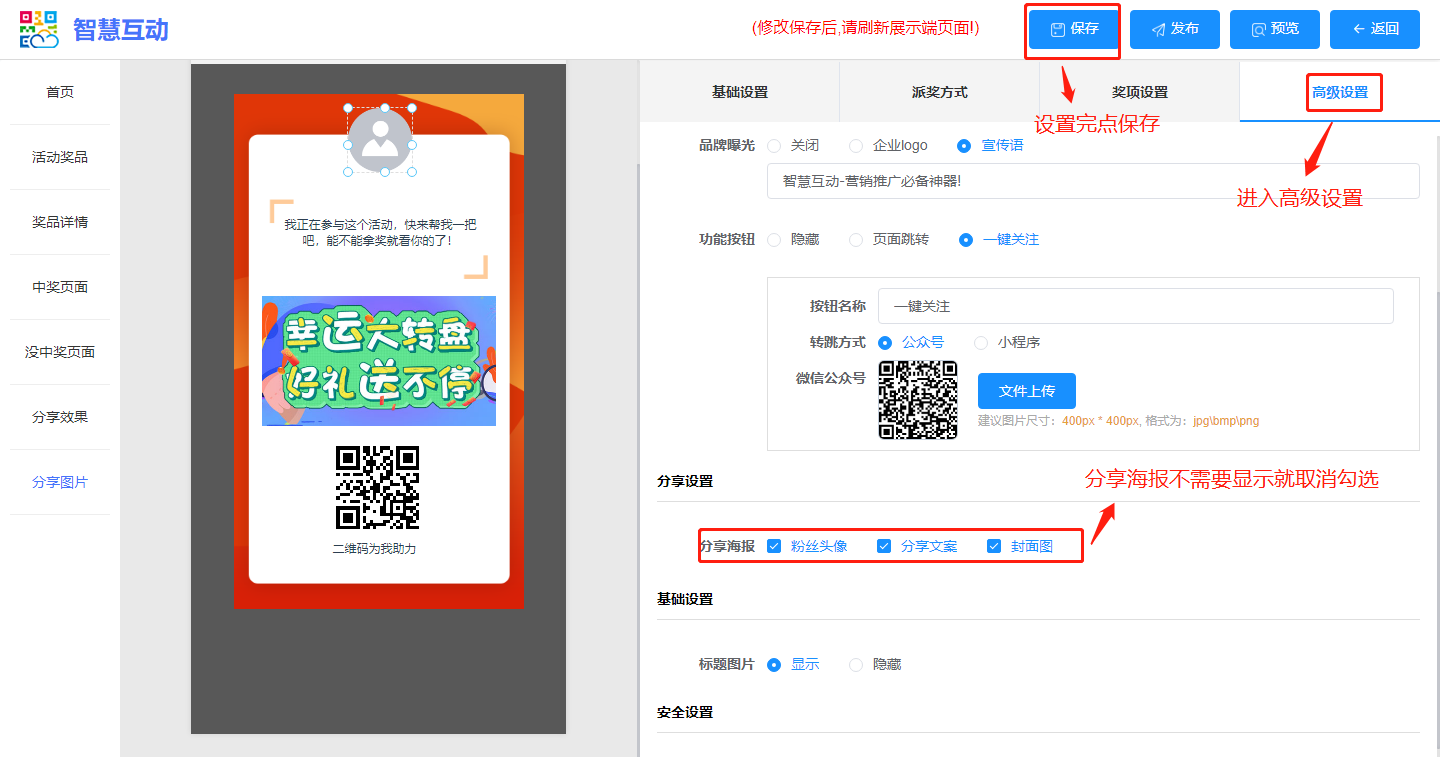Select 企业logo radio for 品牌曝光

coord(856,146)
